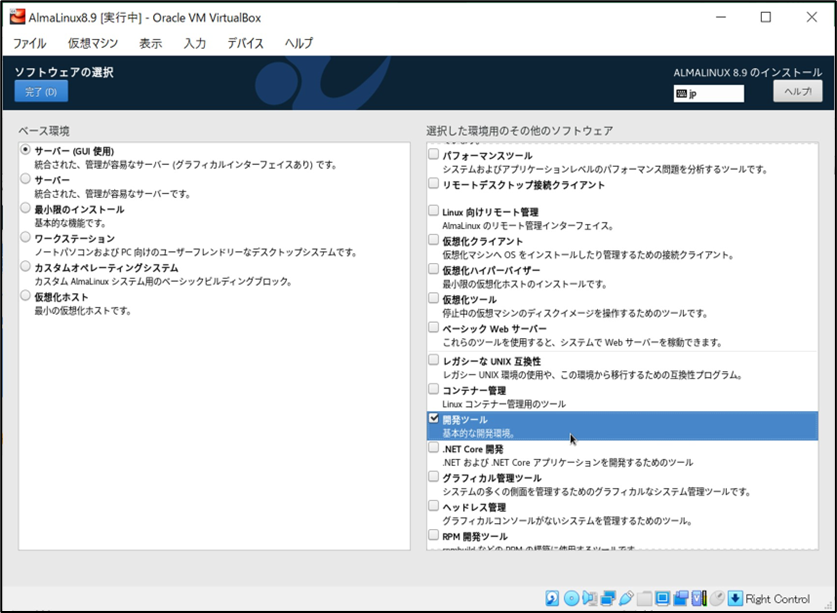Check the 仮想化ハイパーバイザー checkbox
The image size is (837, 613).
433,269
